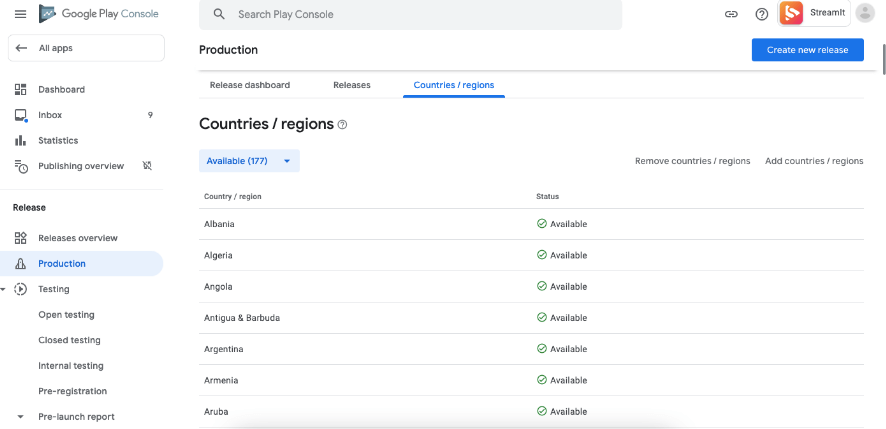This screenshot has width=886, height=429.
Task: Switch to the Releases tab
Action: tap(352, 85)
